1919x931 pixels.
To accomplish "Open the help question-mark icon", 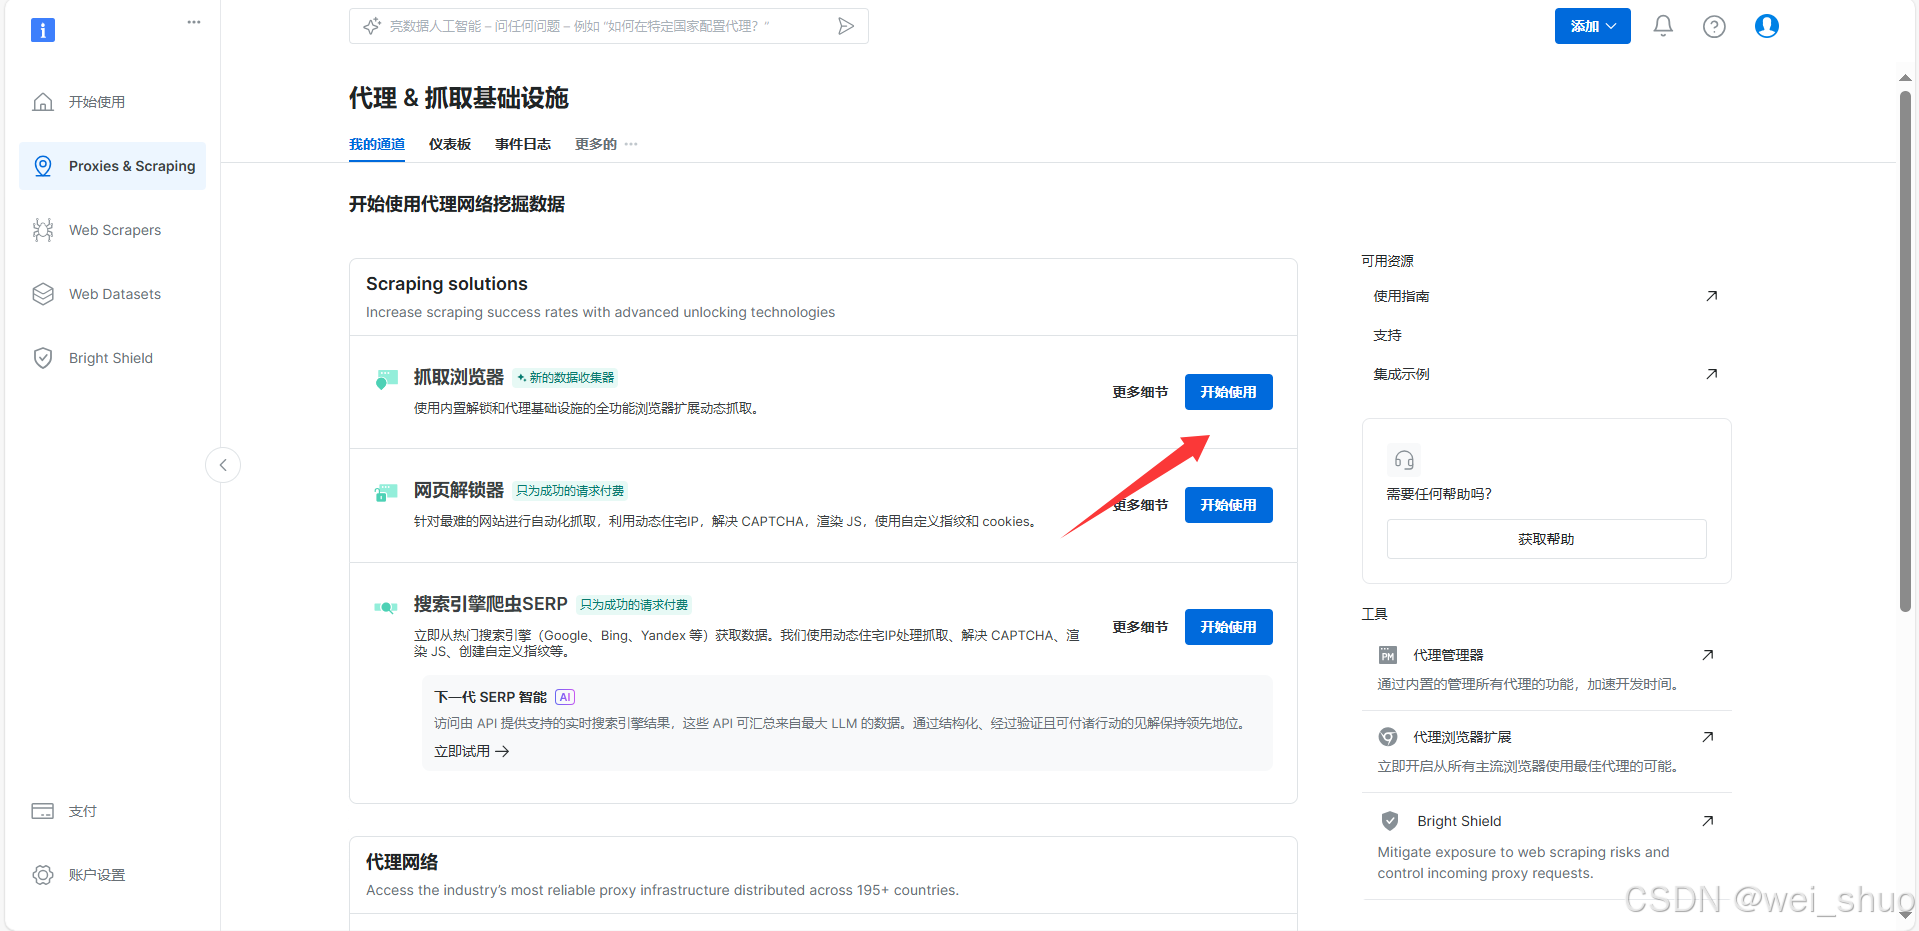I will coord(1714,26).
